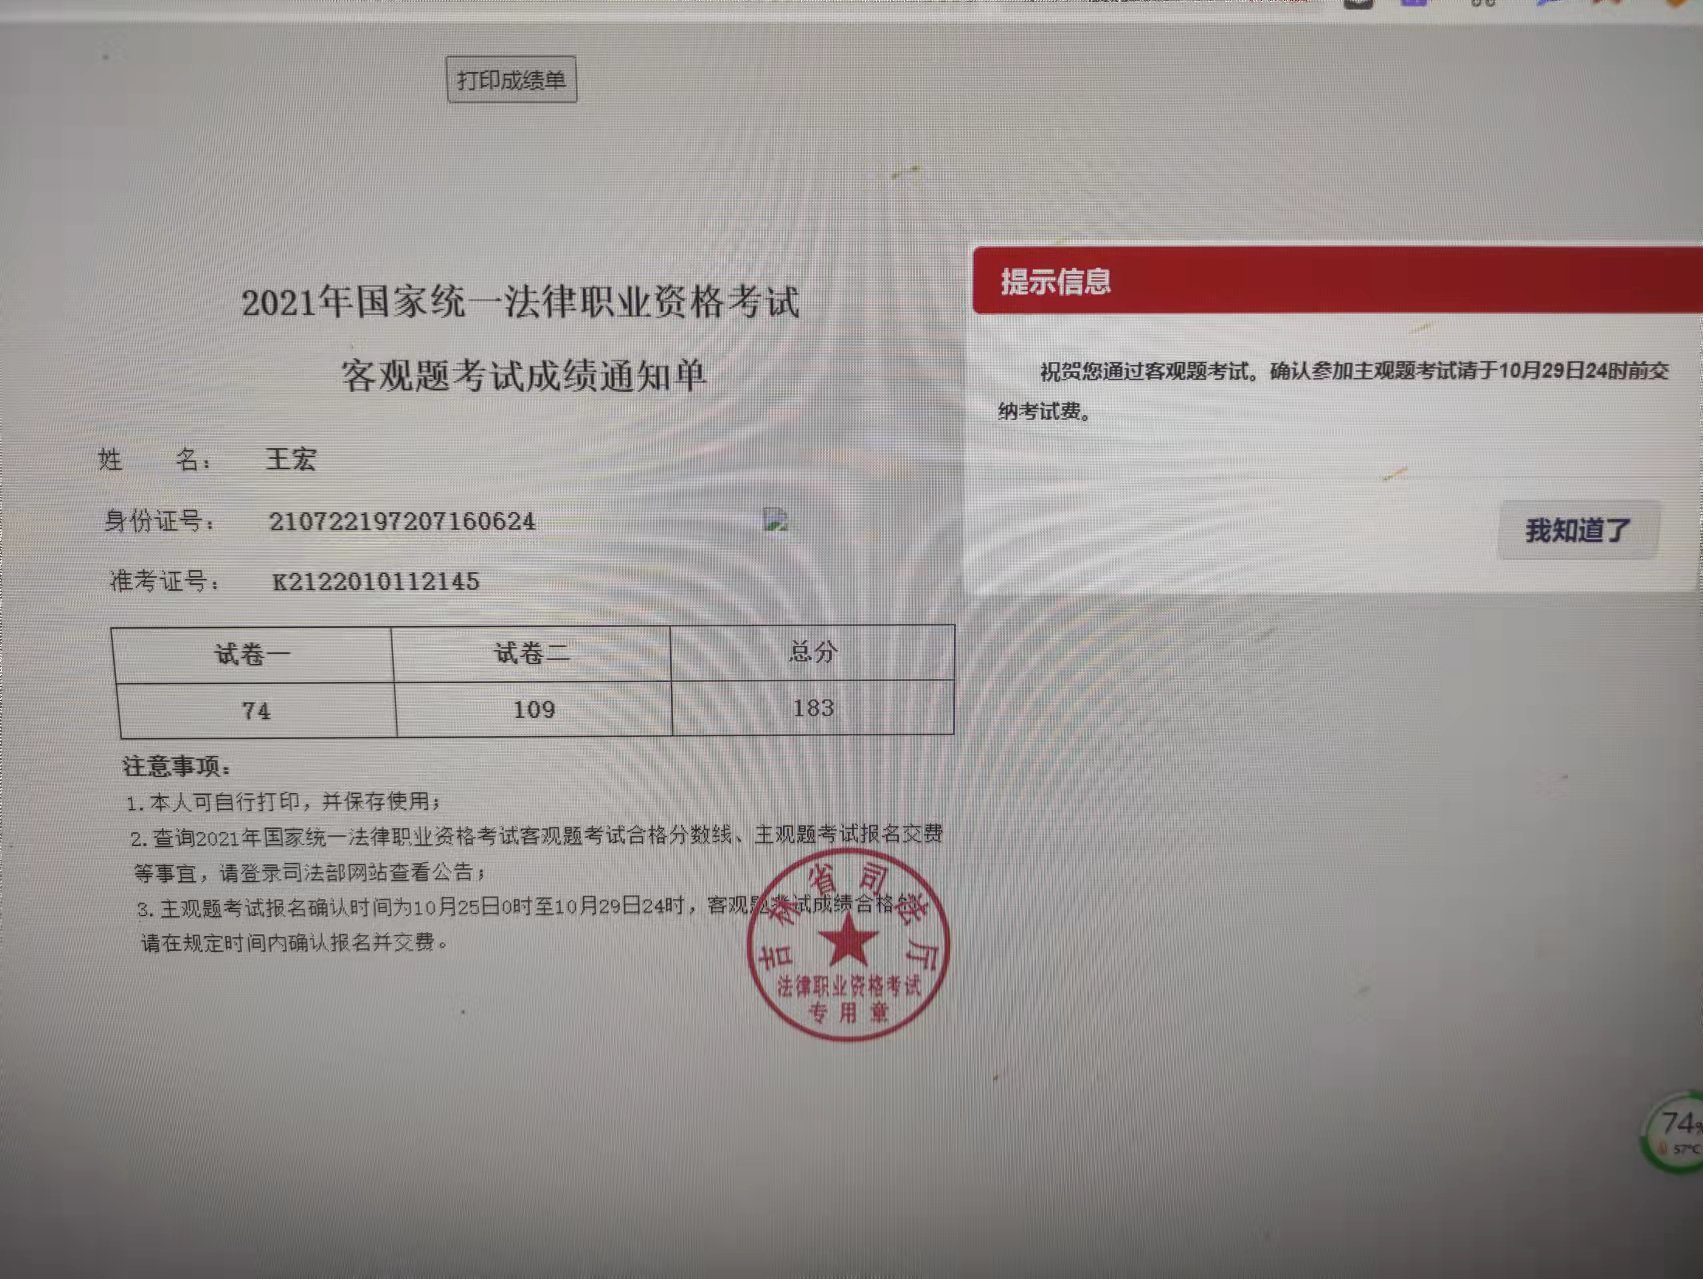Click the 准考证号 label
Screen dimensions: 1703x1279
pyautogui.click(x=165, y=581)
